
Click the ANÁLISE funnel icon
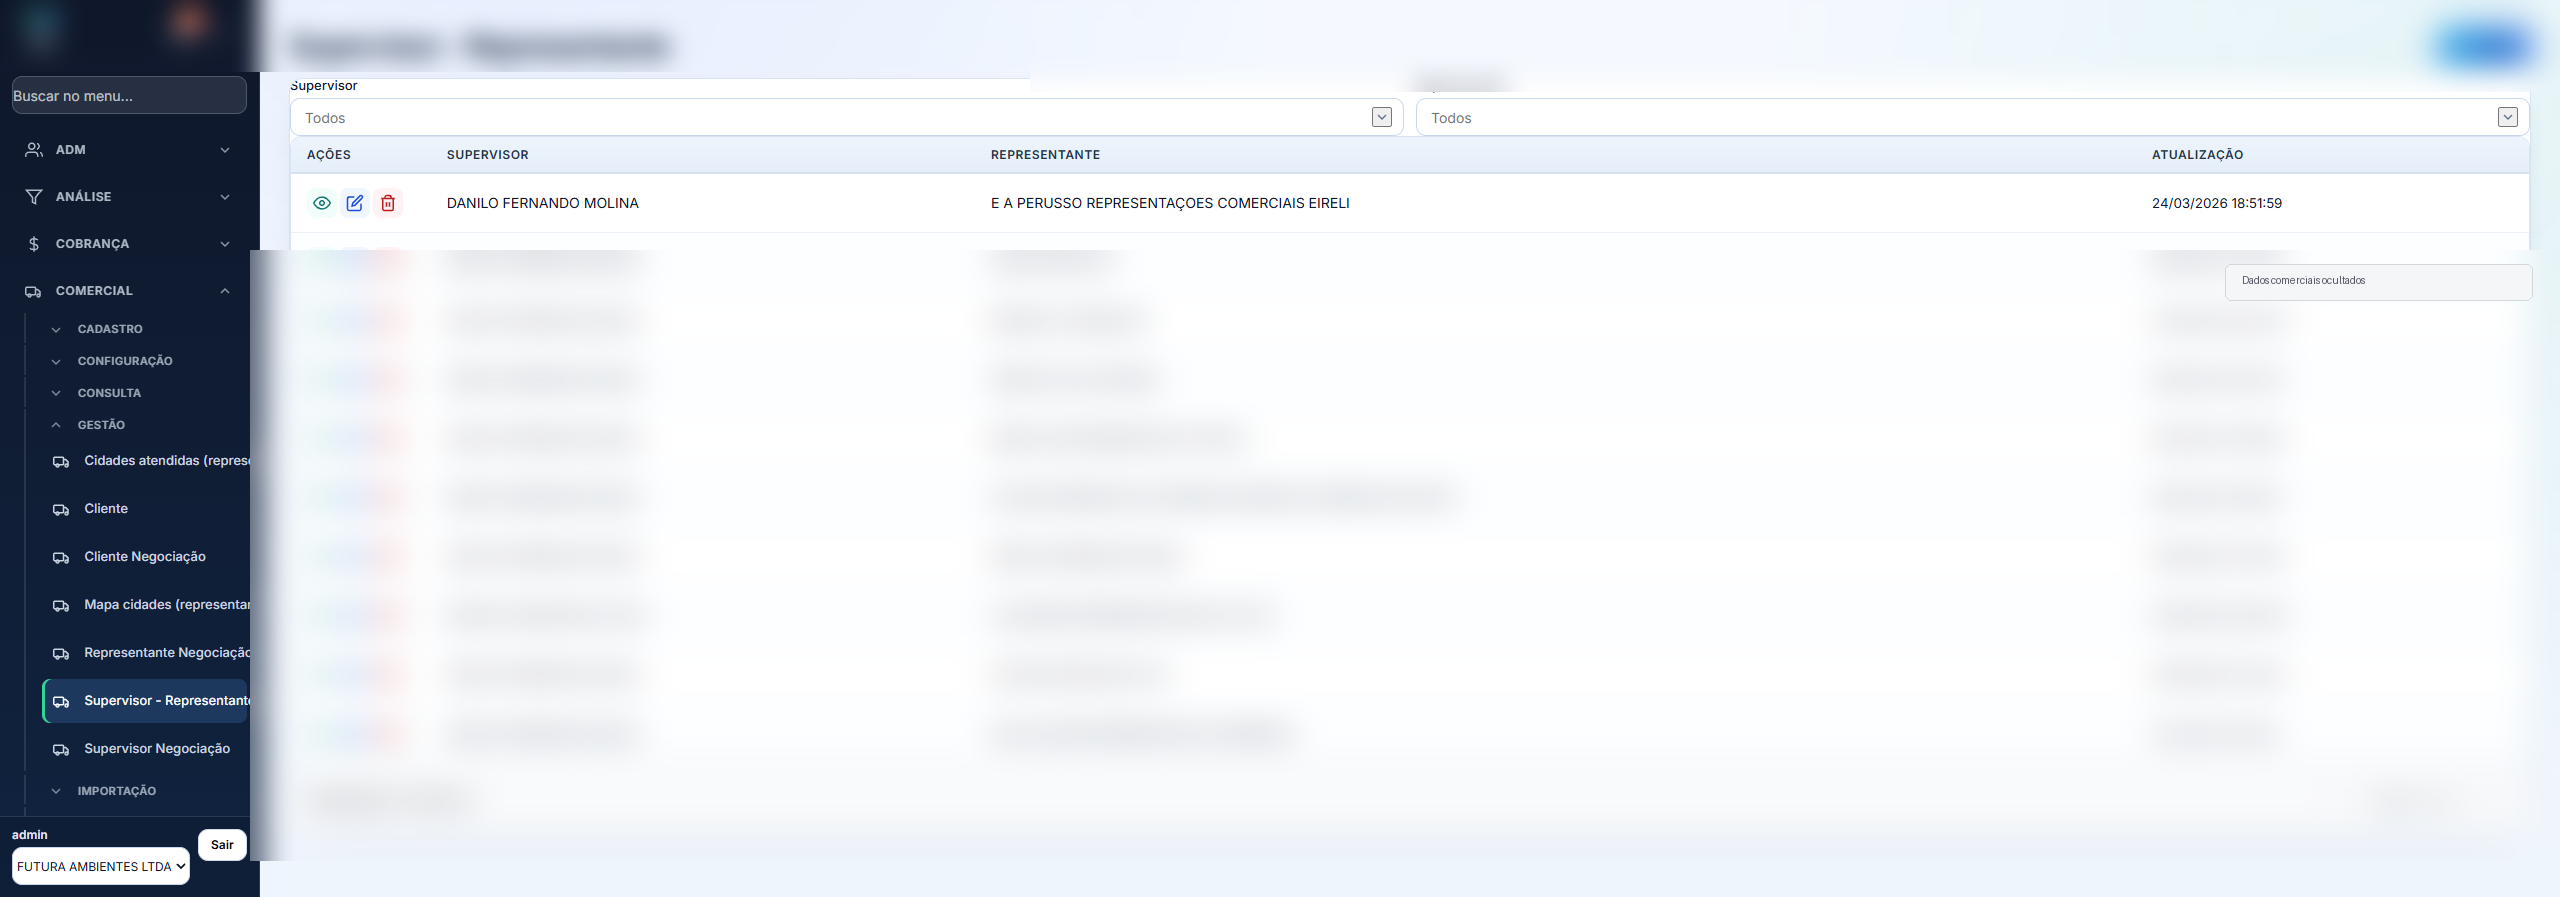pyautogui.click(x=34, y=197)
